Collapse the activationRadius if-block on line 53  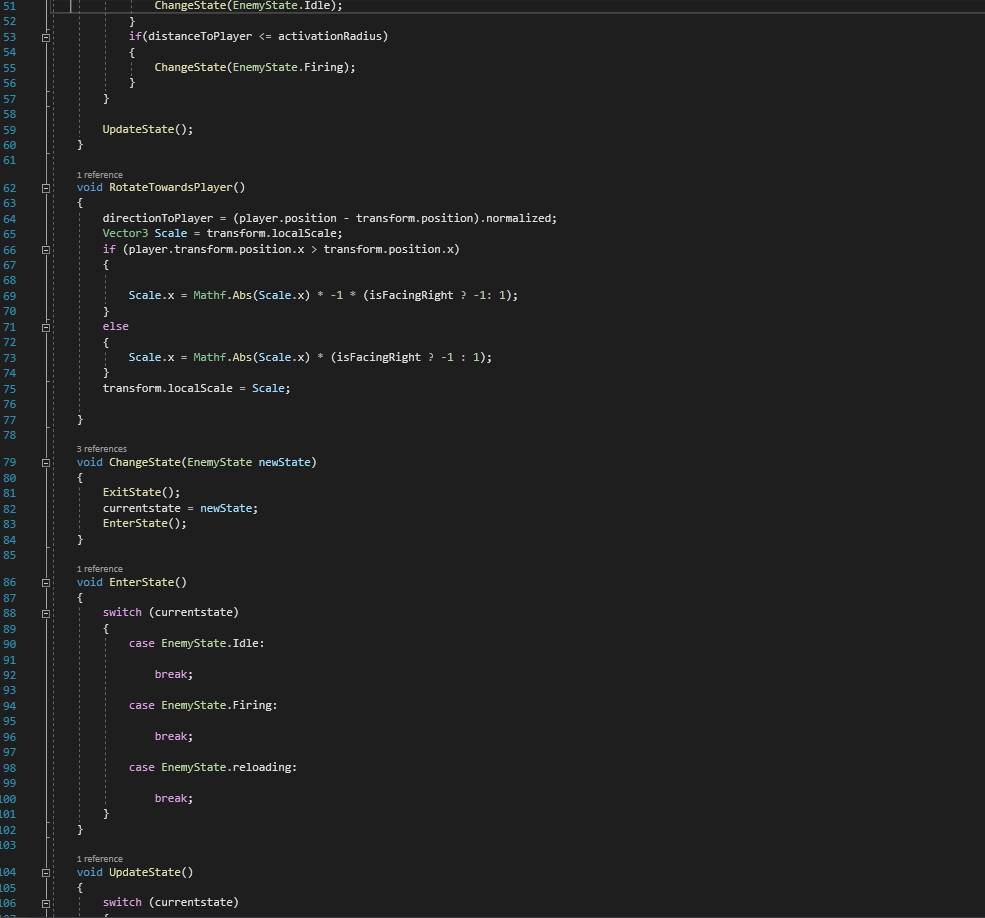click(46, 37)
